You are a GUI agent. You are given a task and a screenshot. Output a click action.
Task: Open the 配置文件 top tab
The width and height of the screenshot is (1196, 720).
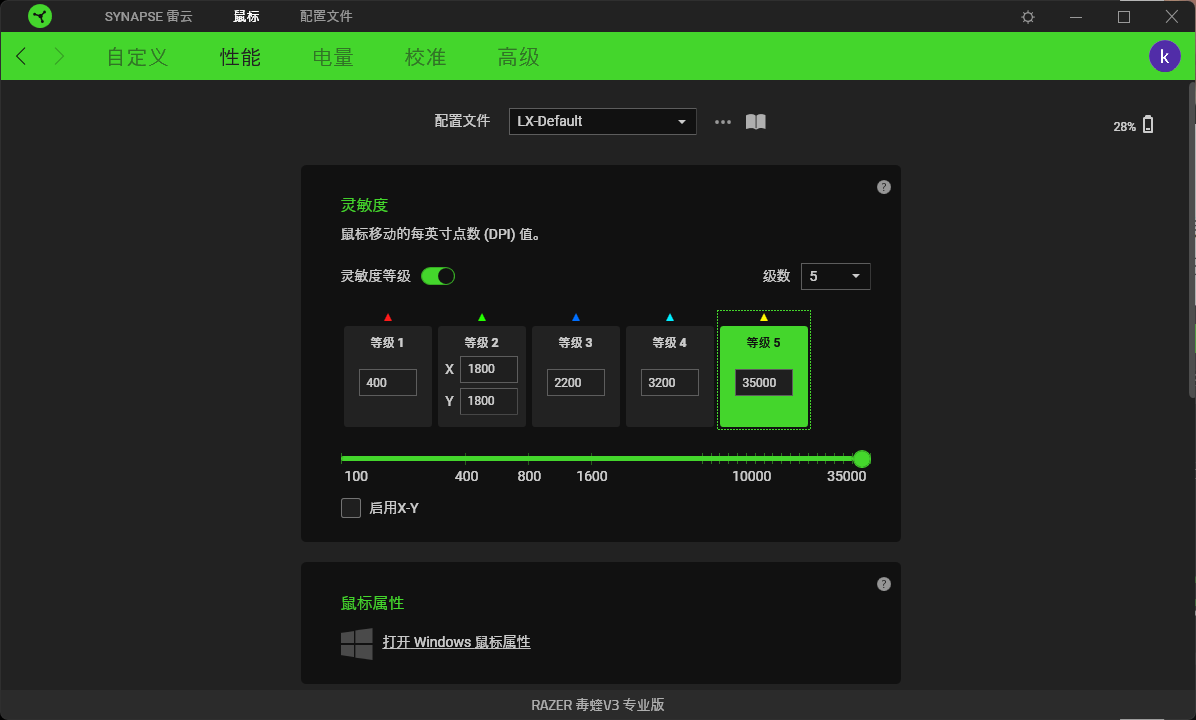326,17
